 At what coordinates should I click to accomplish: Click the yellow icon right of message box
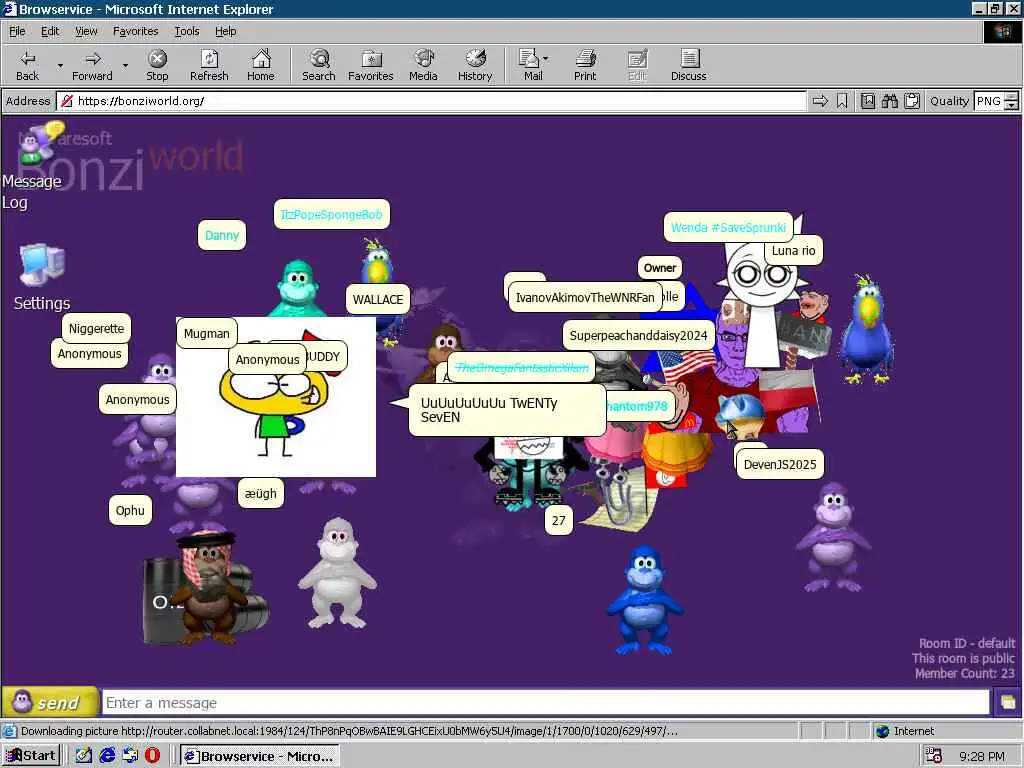coord(1007,703)
